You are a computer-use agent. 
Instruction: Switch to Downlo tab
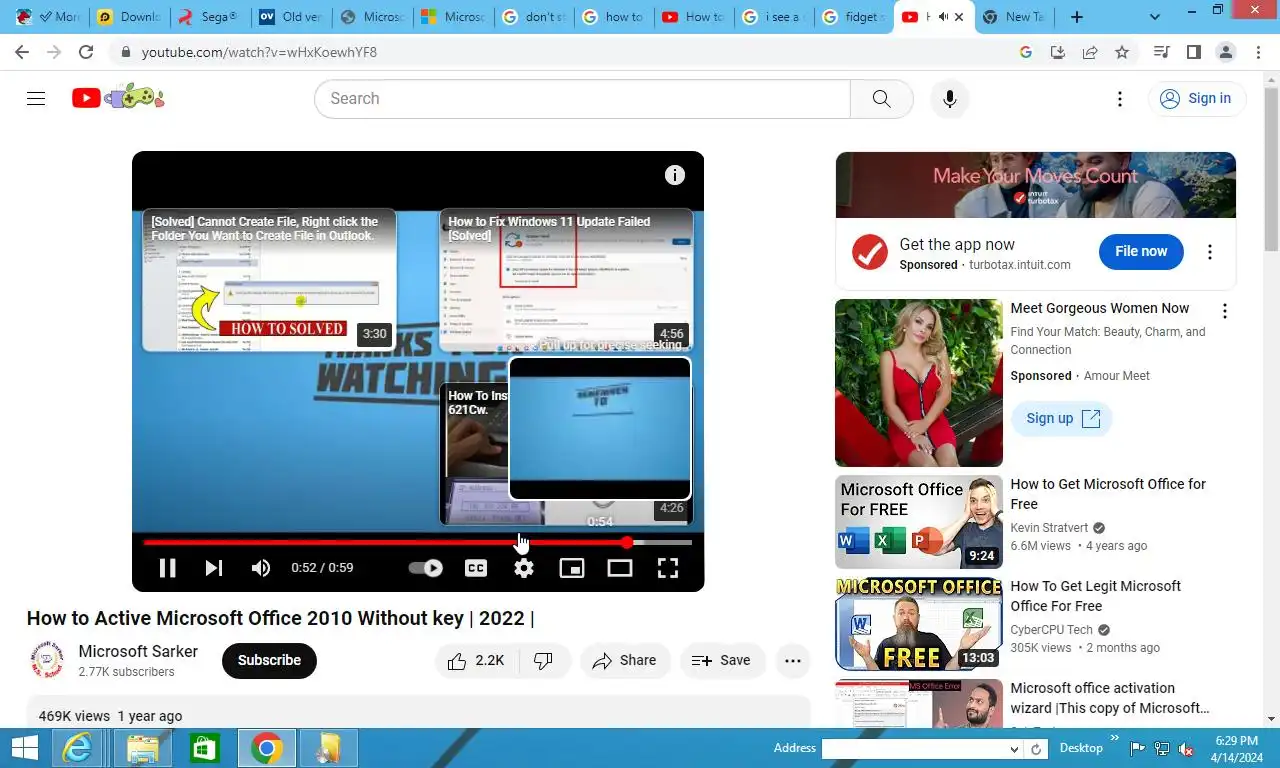click(129, 17)
